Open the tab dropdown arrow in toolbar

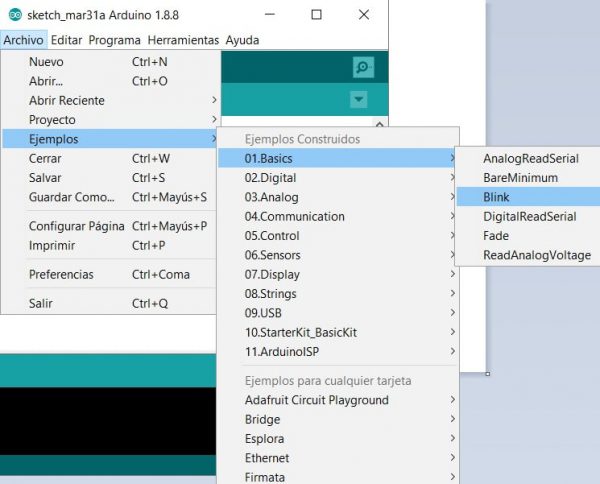pos(359,99)
